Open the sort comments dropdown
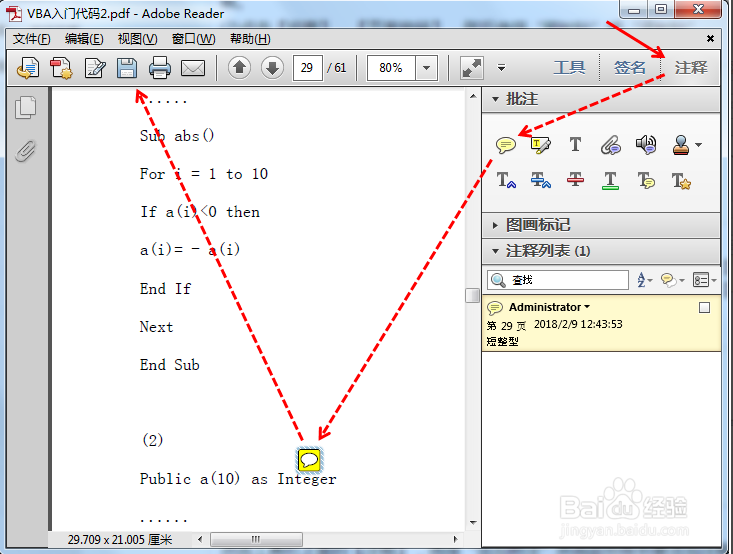The height and width of the screenshot is (554, 733). [645, 280]
